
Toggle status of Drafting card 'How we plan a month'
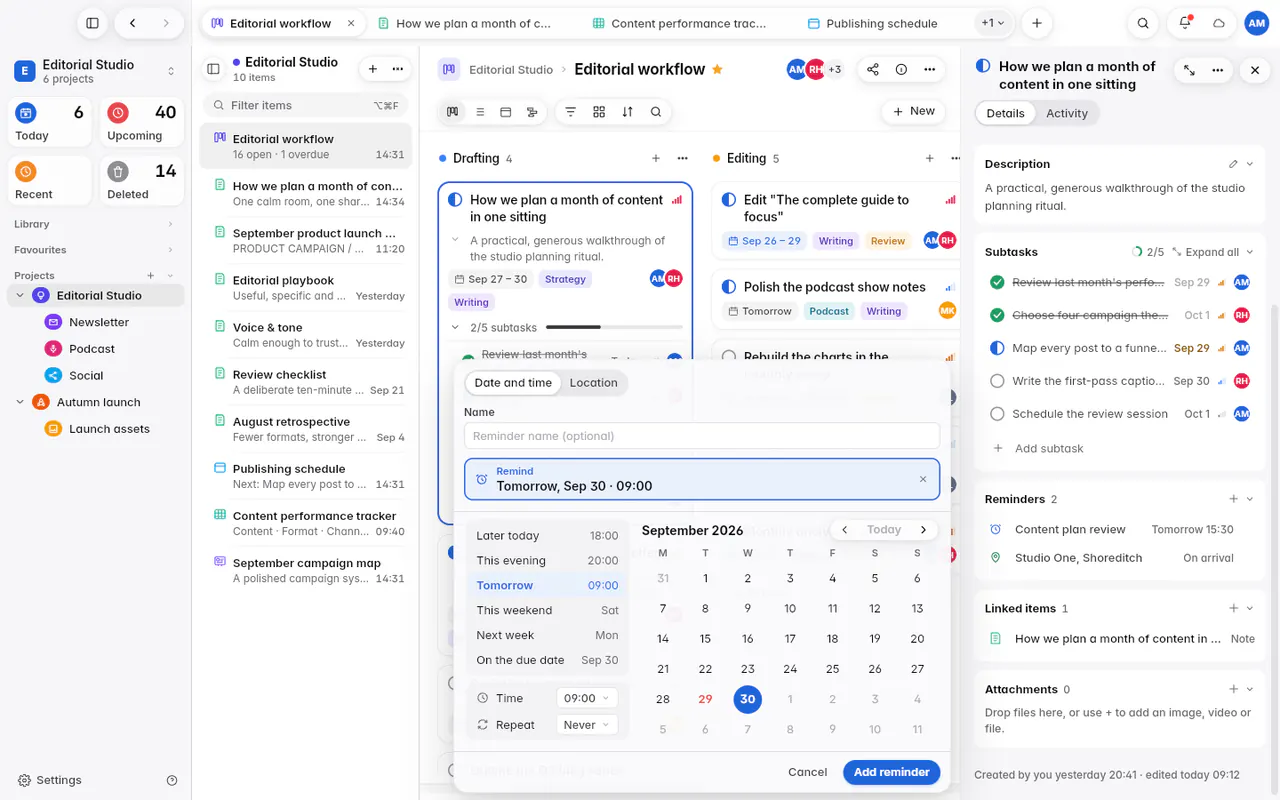pyautogui.click(x=455, y=200)
